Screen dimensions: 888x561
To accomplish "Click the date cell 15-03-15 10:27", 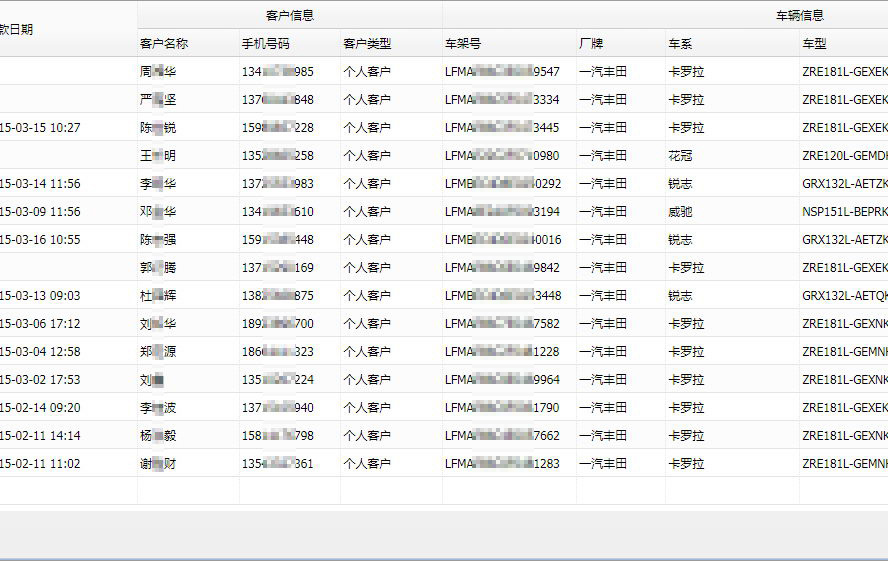I will (x=40, y=128).
